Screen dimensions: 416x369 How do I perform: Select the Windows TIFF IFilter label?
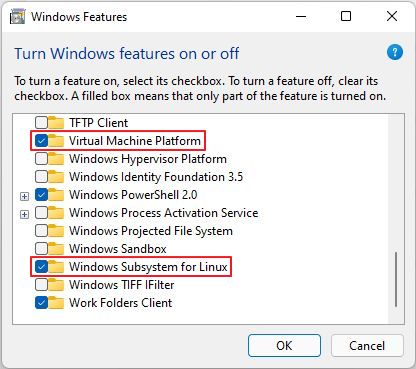click(x=121, y=285)
